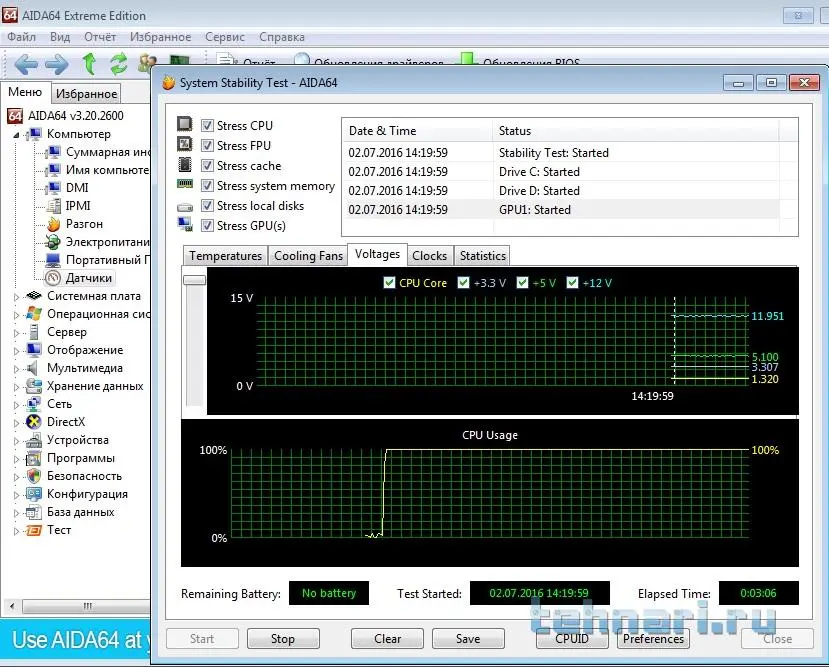829x667 pixels.
Task: Toggle the +12 V graph checkbox
Action: 572,283
